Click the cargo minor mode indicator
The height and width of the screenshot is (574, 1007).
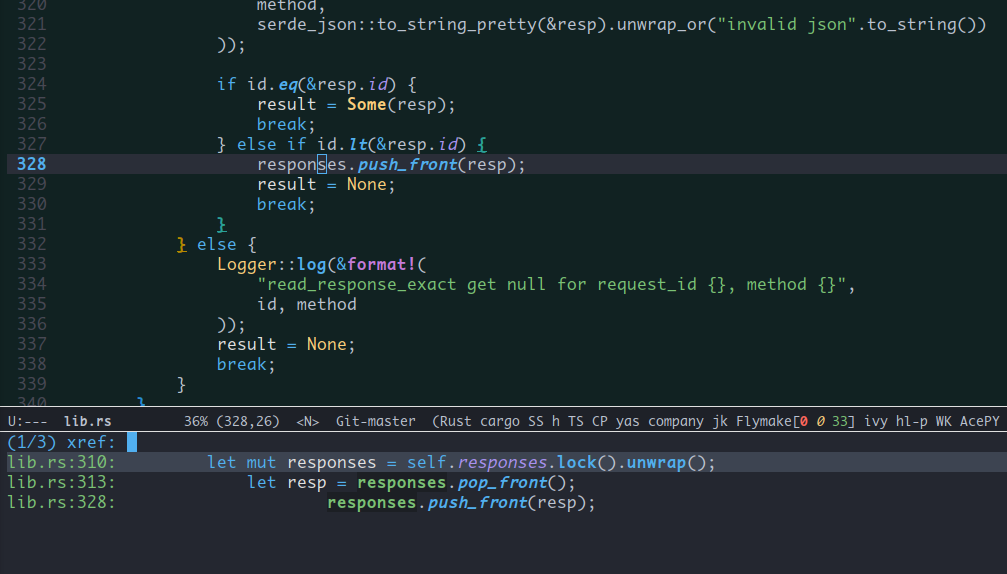(x=500, y=421)
